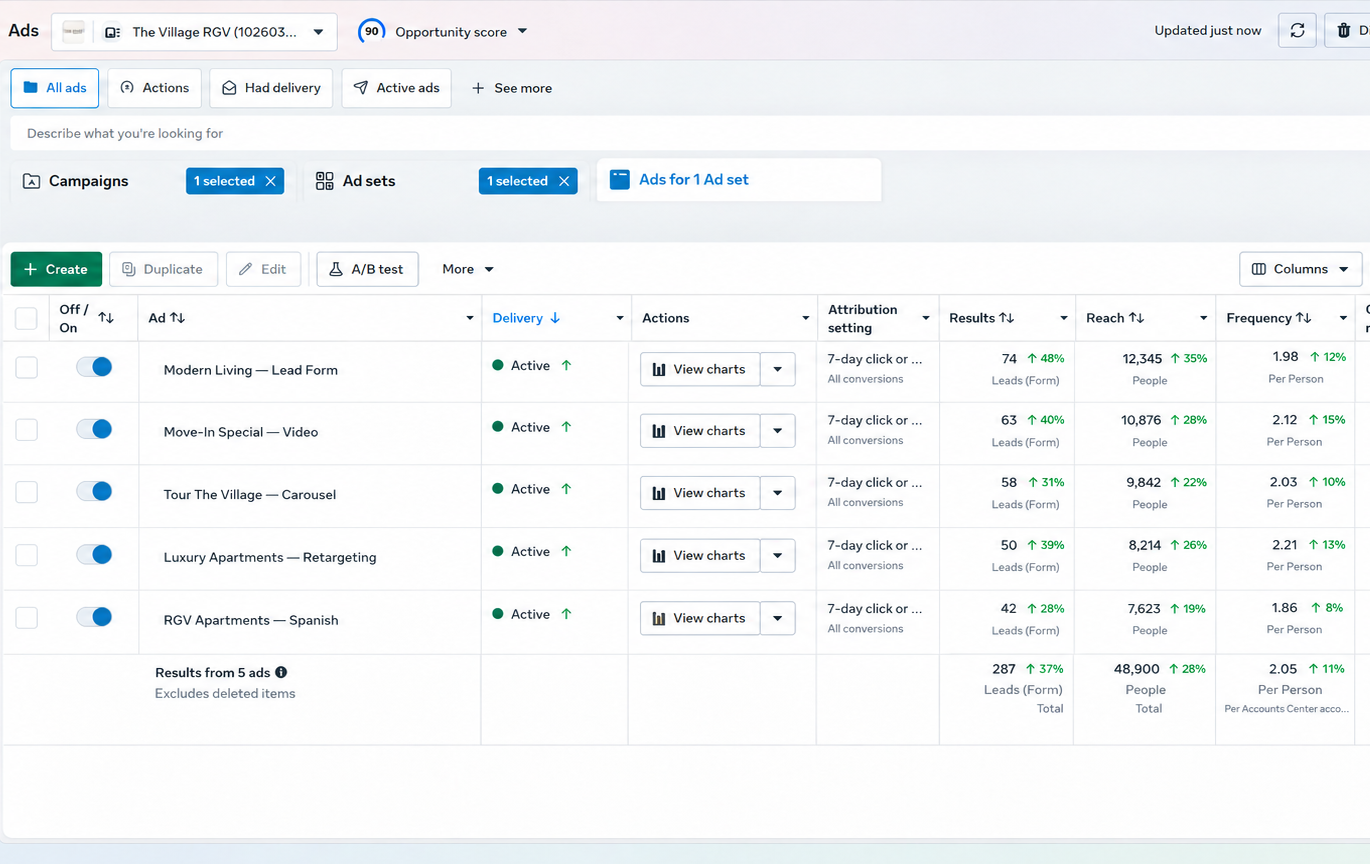Open View charts for Luxury Apartments — Retargeting

700,555
